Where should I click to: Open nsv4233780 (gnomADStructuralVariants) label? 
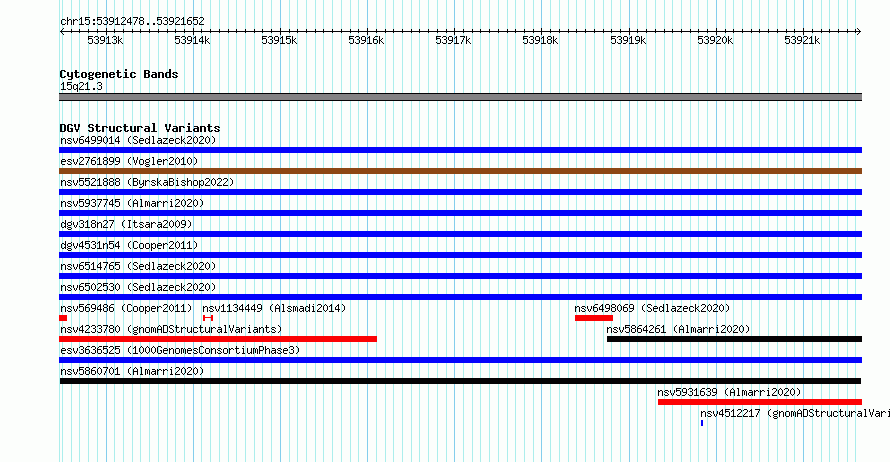click(x=171, y=329)
